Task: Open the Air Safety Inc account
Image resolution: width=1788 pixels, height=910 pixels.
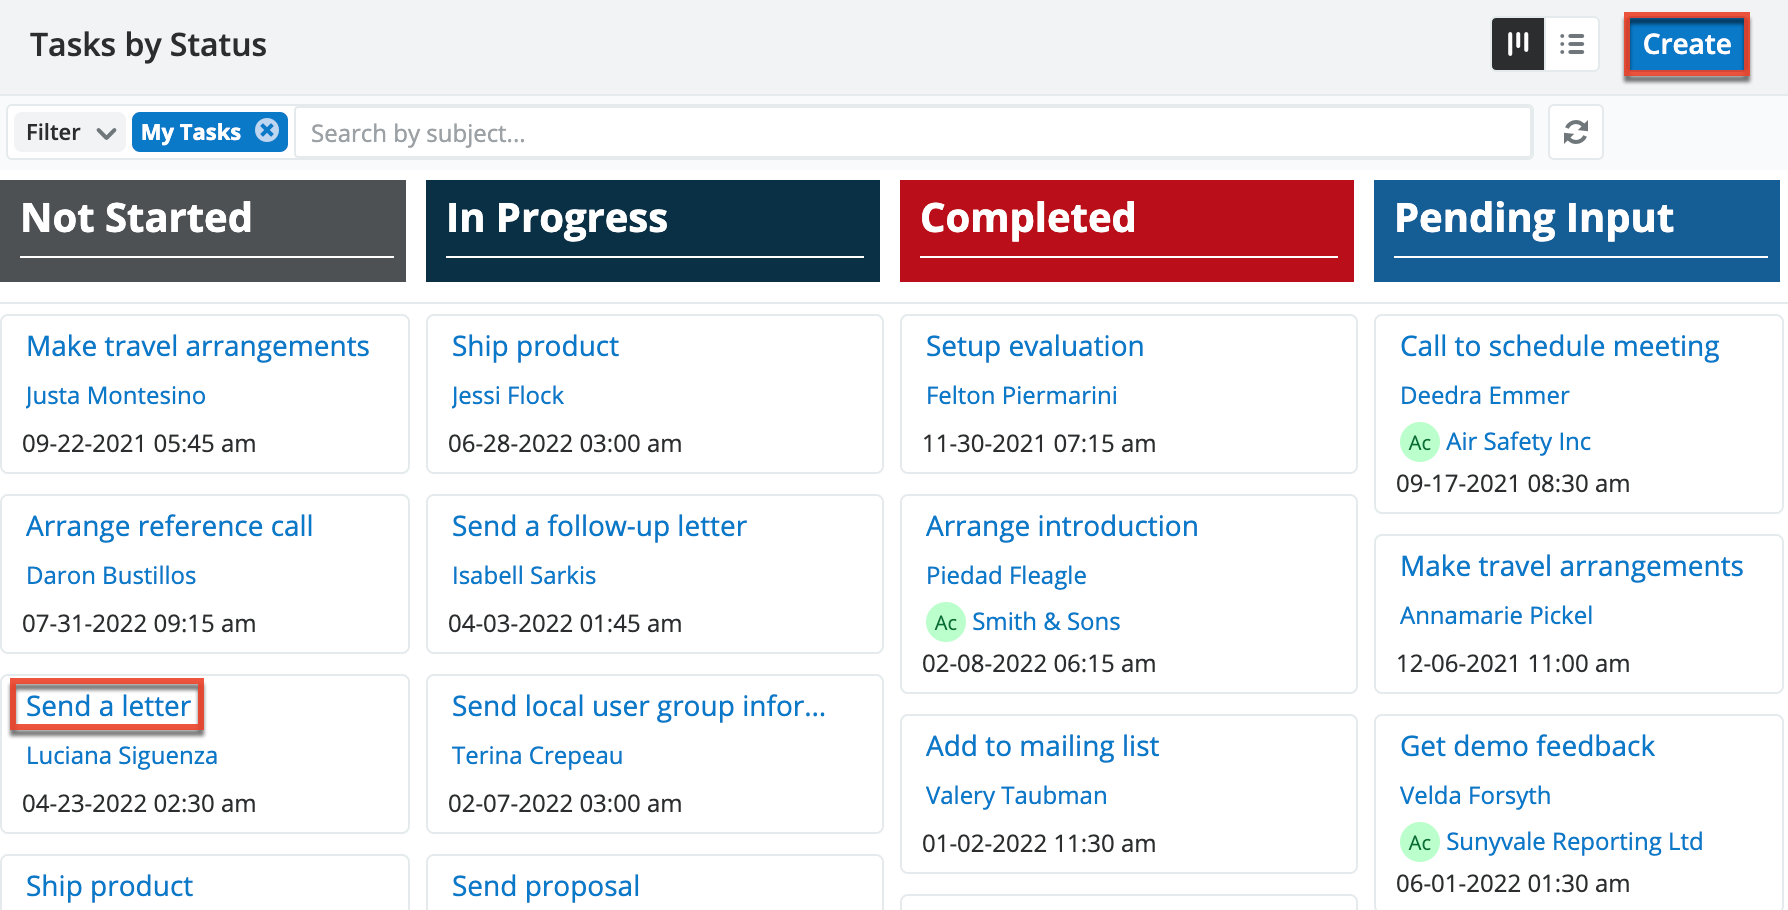Action: [1517, 442]
